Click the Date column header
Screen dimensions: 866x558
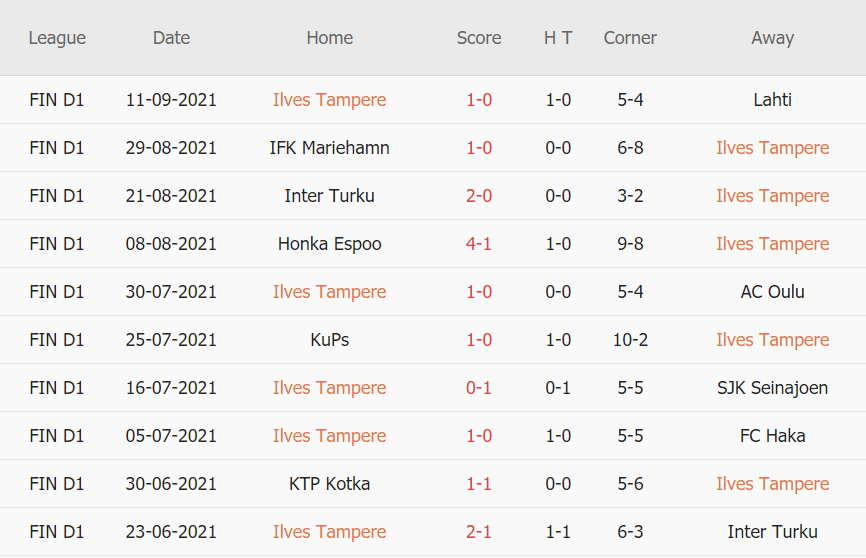[171, 38]
